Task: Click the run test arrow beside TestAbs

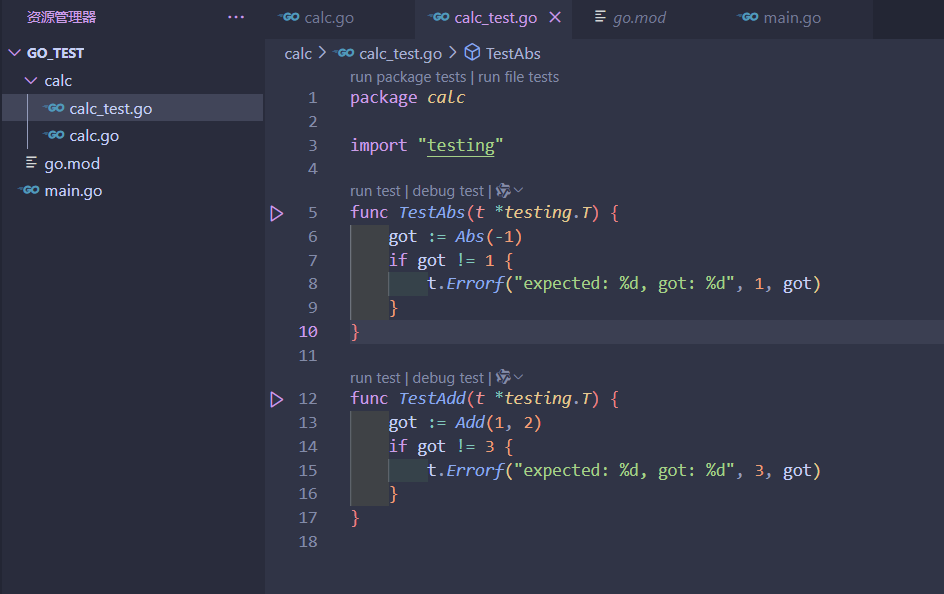Action: (x=276, y=214)
